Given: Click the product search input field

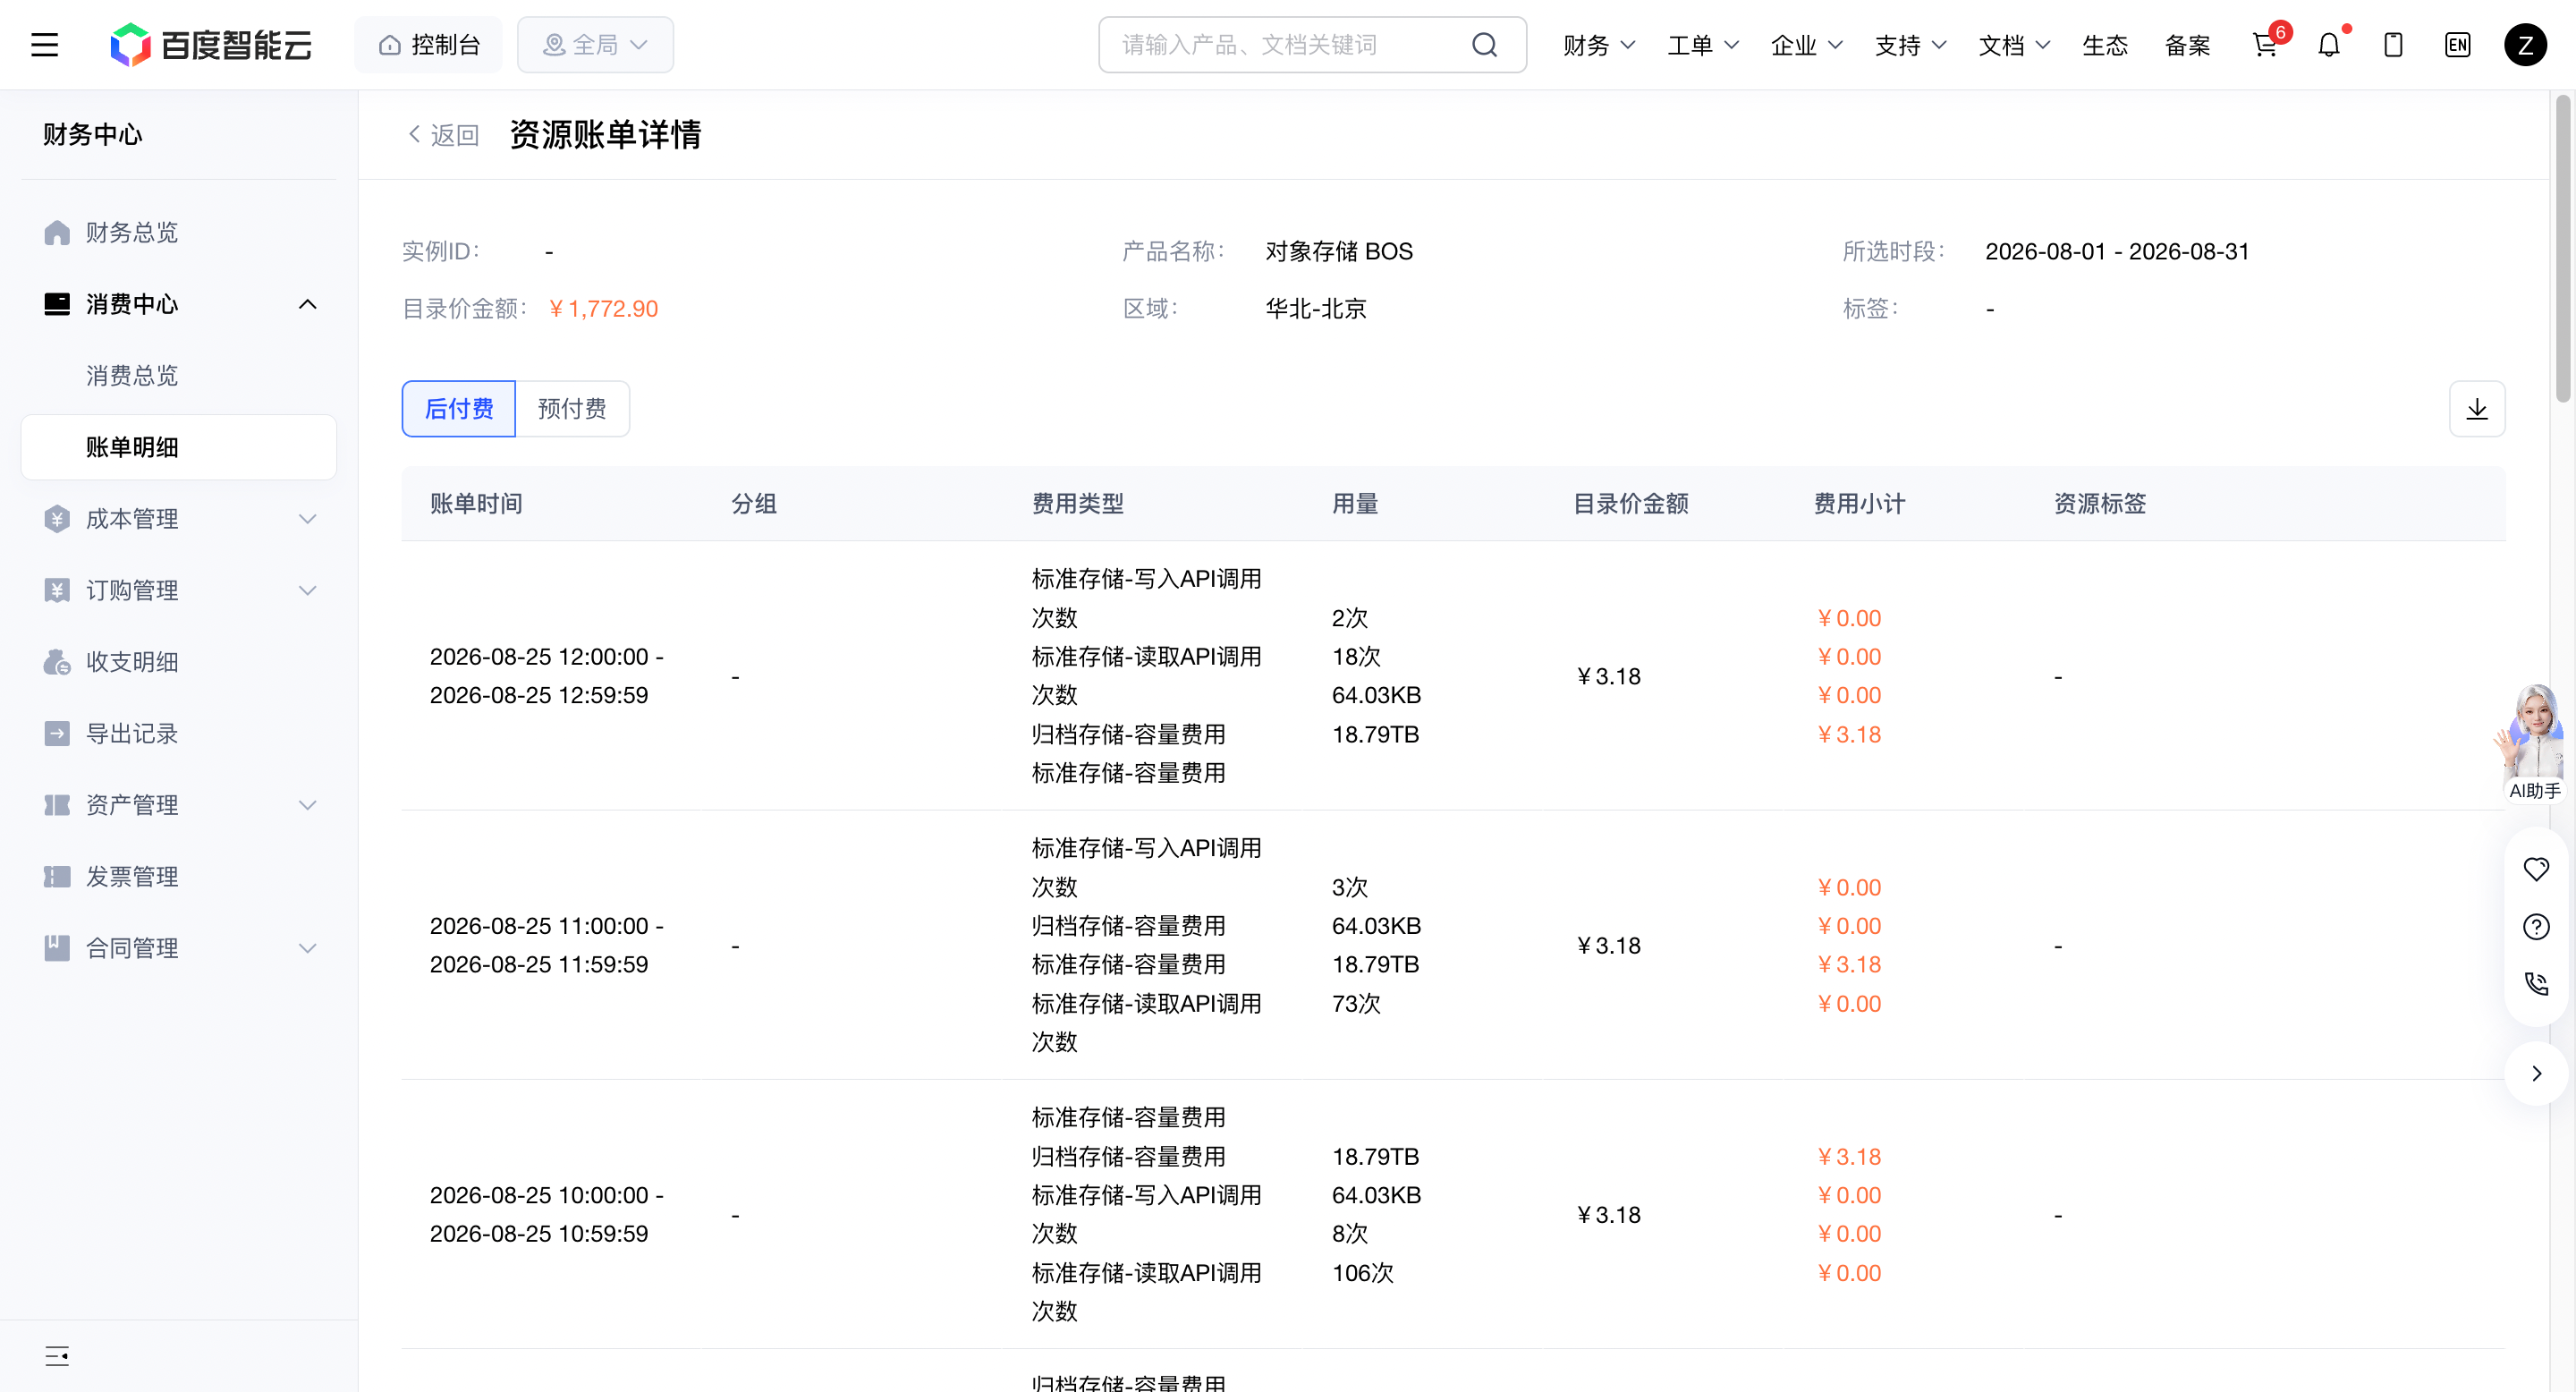Looking at the screenshot, I should click(1312, 45).
